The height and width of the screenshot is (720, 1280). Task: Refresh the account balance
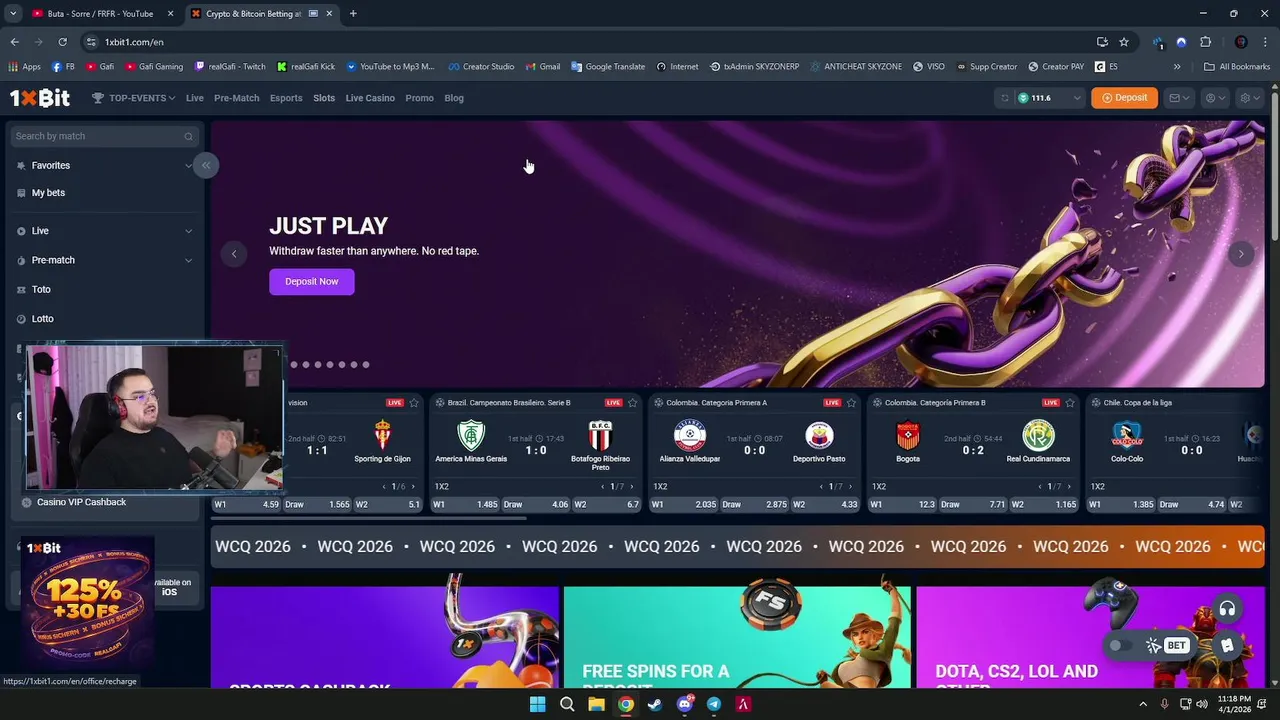(1004, 98)
